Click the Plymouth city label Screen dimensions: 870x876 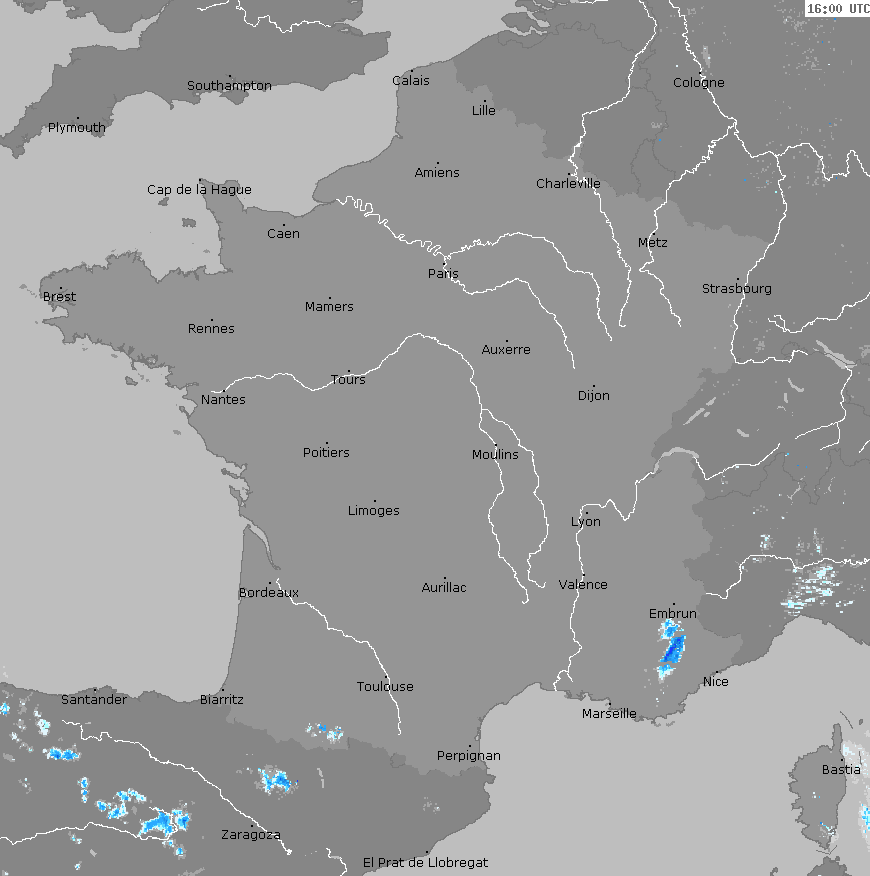coord(77,127)
